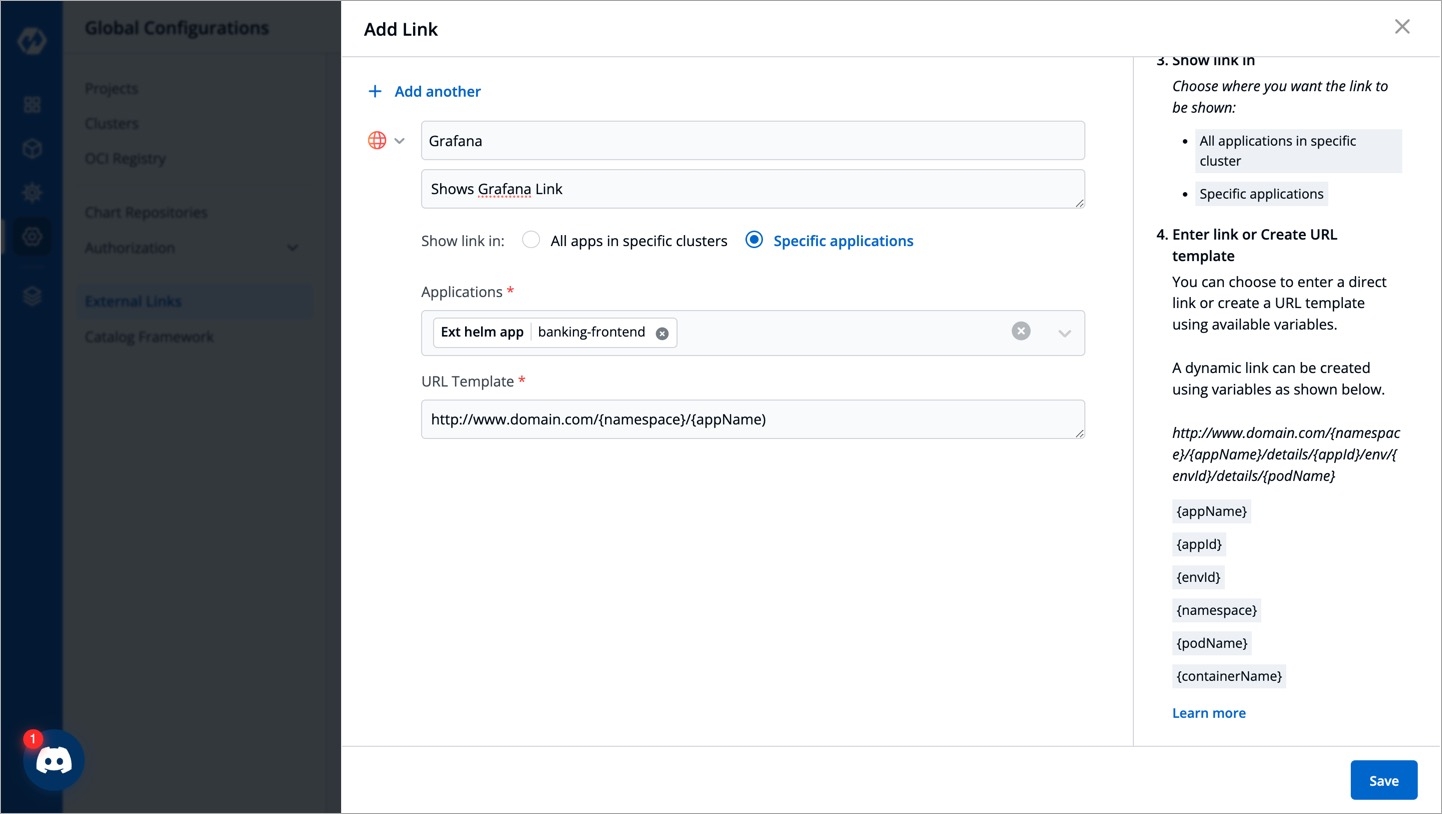Open the External Links menu item
Image resolution: width=1442 pixels, height=814 pixels.
(133, 301)
